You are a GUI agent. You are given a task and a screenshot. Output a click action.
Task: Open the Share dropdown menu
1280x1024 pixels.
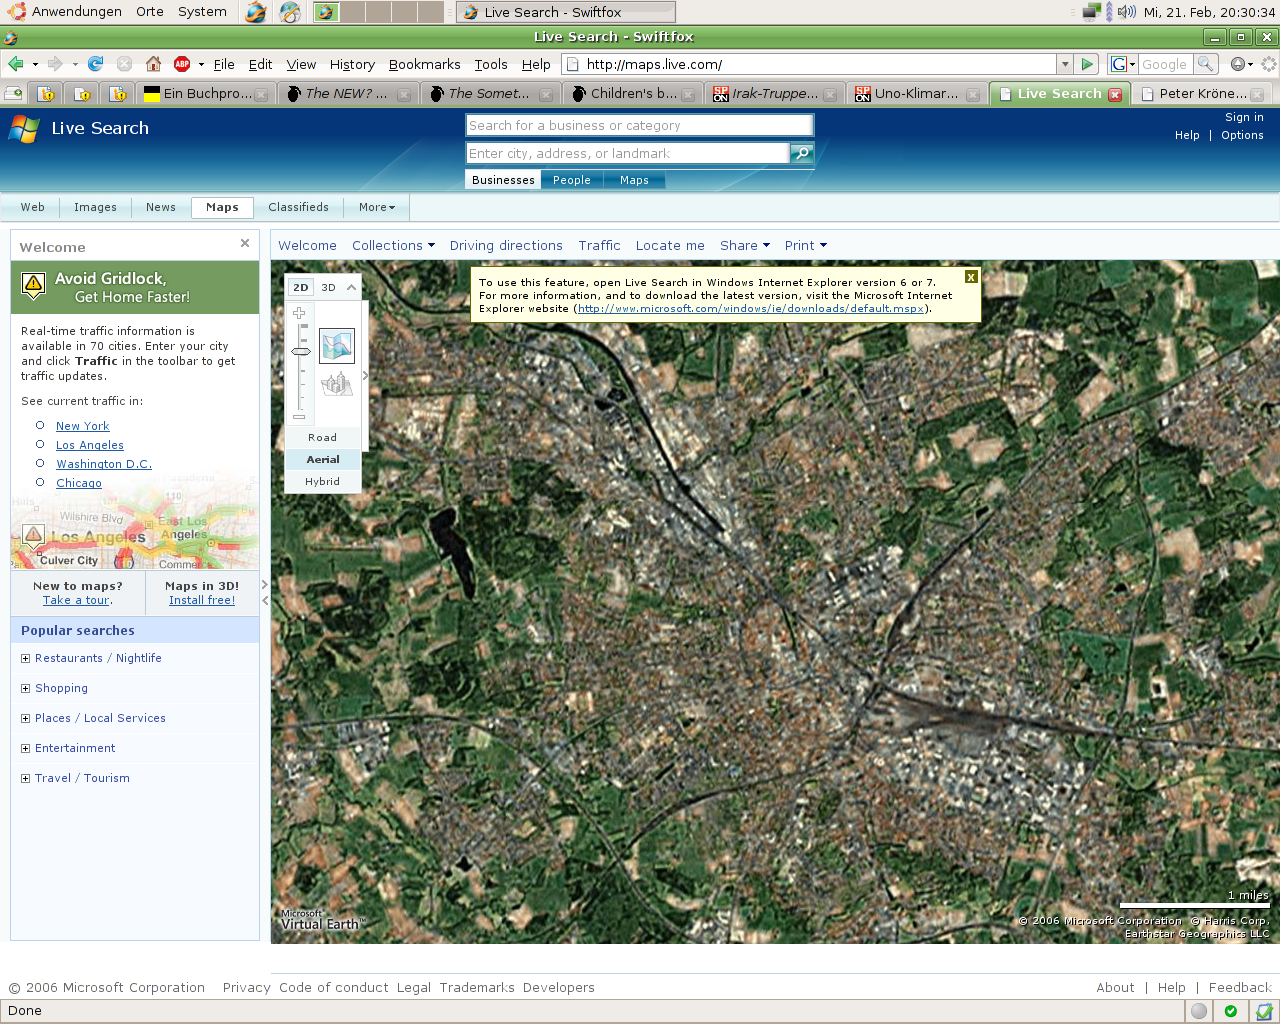point(745,245)
